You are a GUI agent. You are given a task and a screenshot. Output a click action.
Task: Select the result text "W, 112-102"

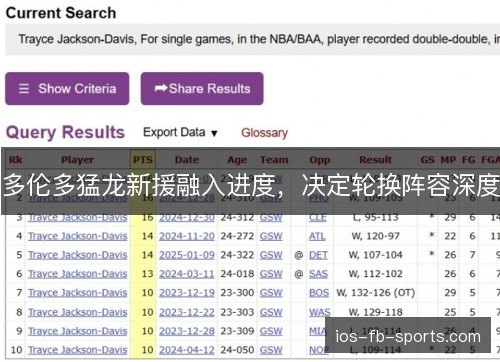(375, 274)
